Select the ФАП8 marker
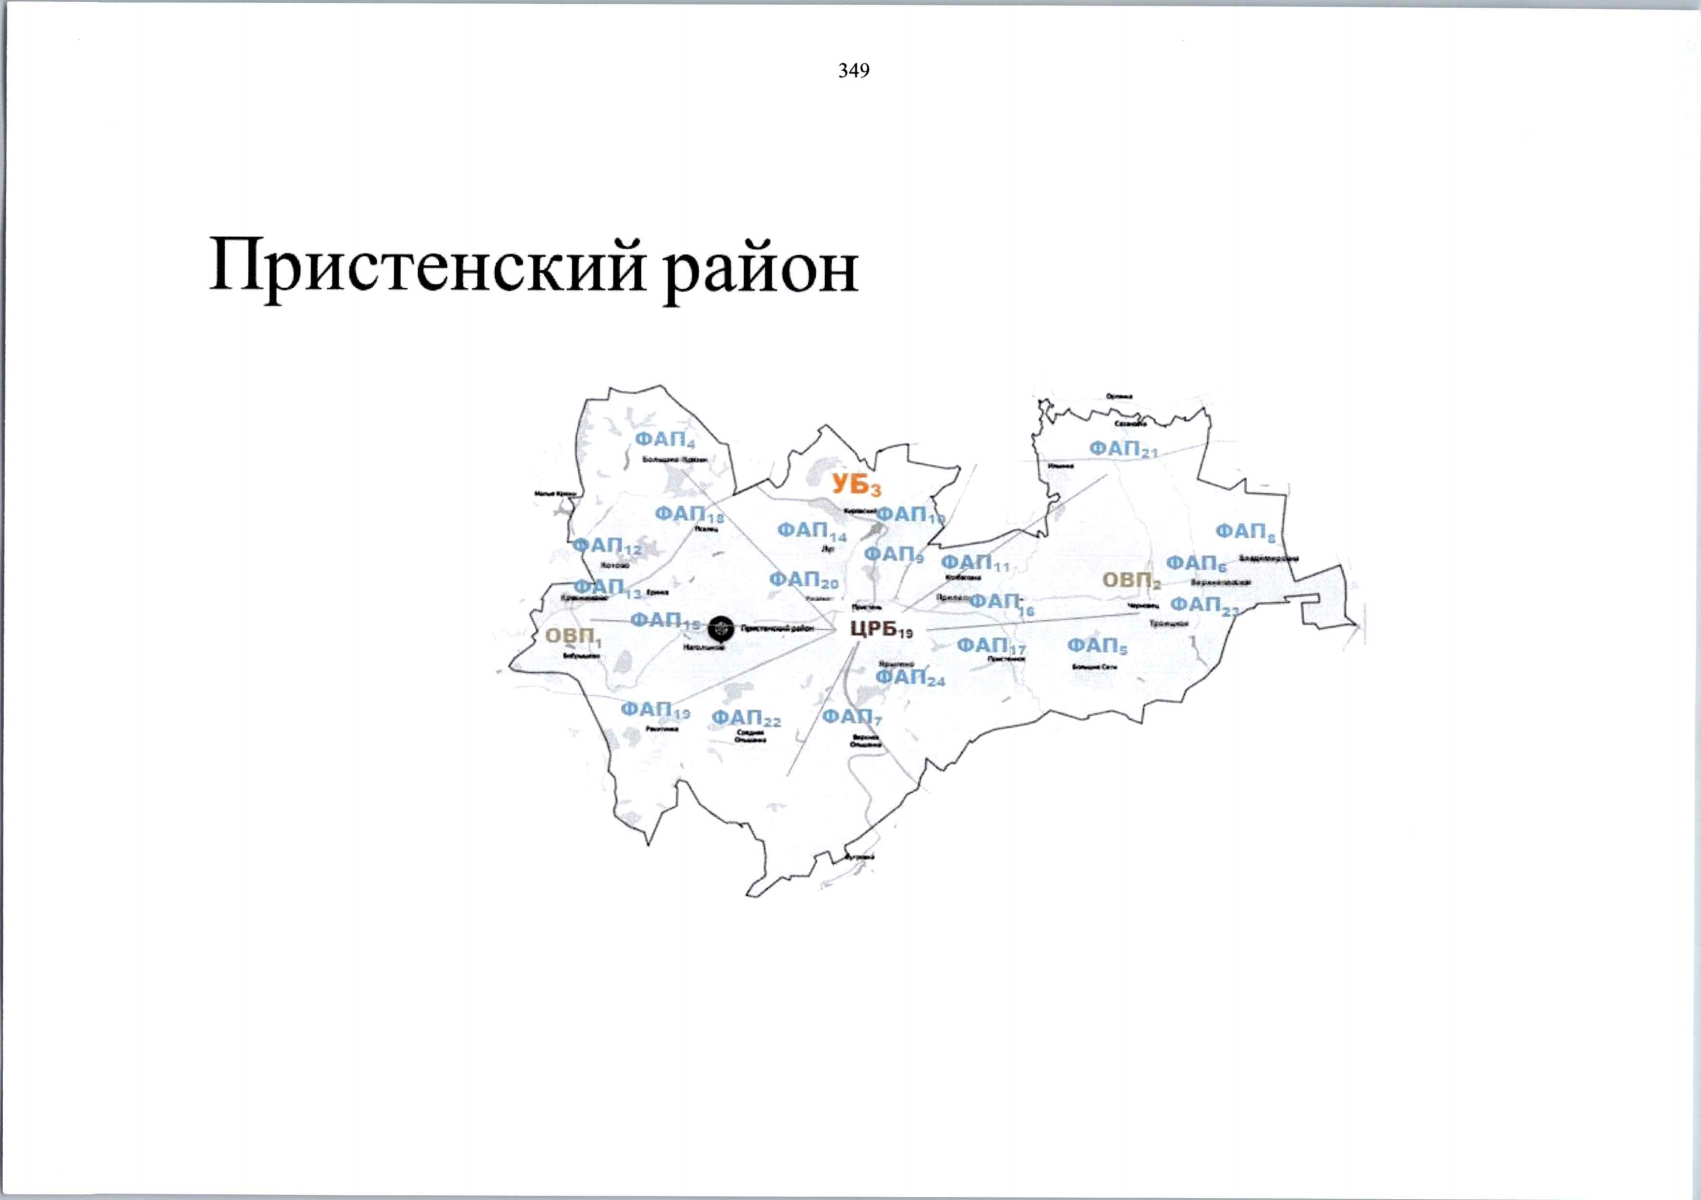Viewport: 1701px width, 1200px height. coord(1244,532)
